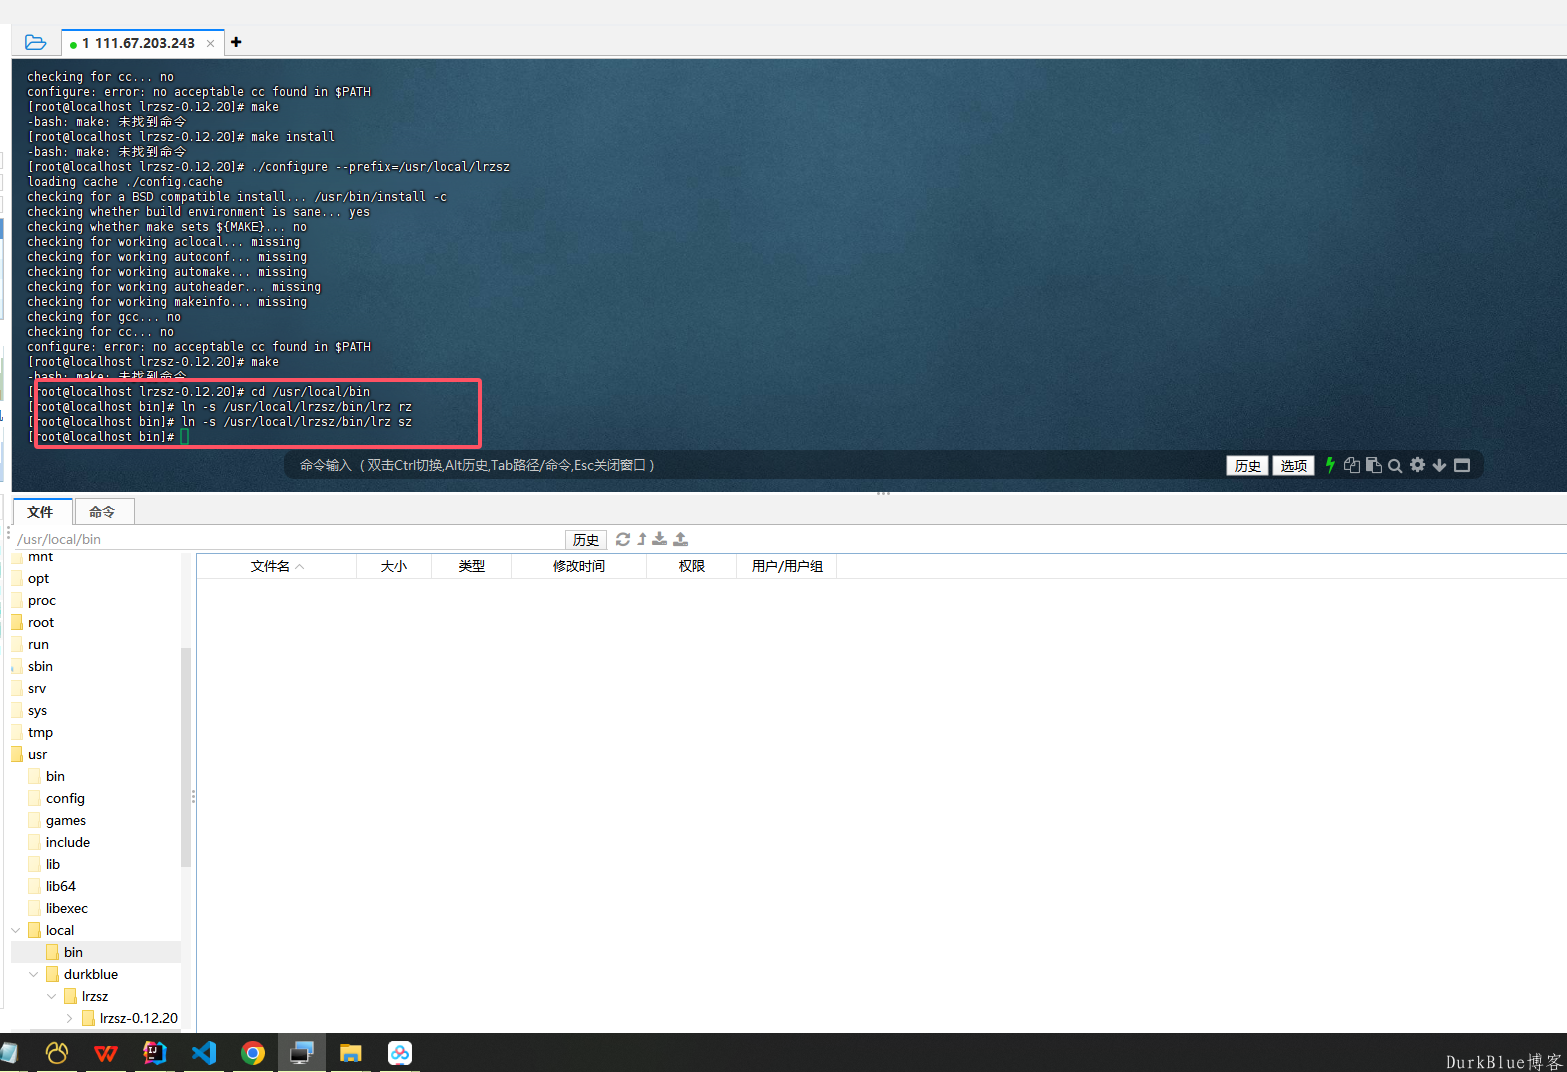Close the 111.67.203.243 session tab
The height and width of the screenshot is (1072, 1567).
click(x=210, y=43)
